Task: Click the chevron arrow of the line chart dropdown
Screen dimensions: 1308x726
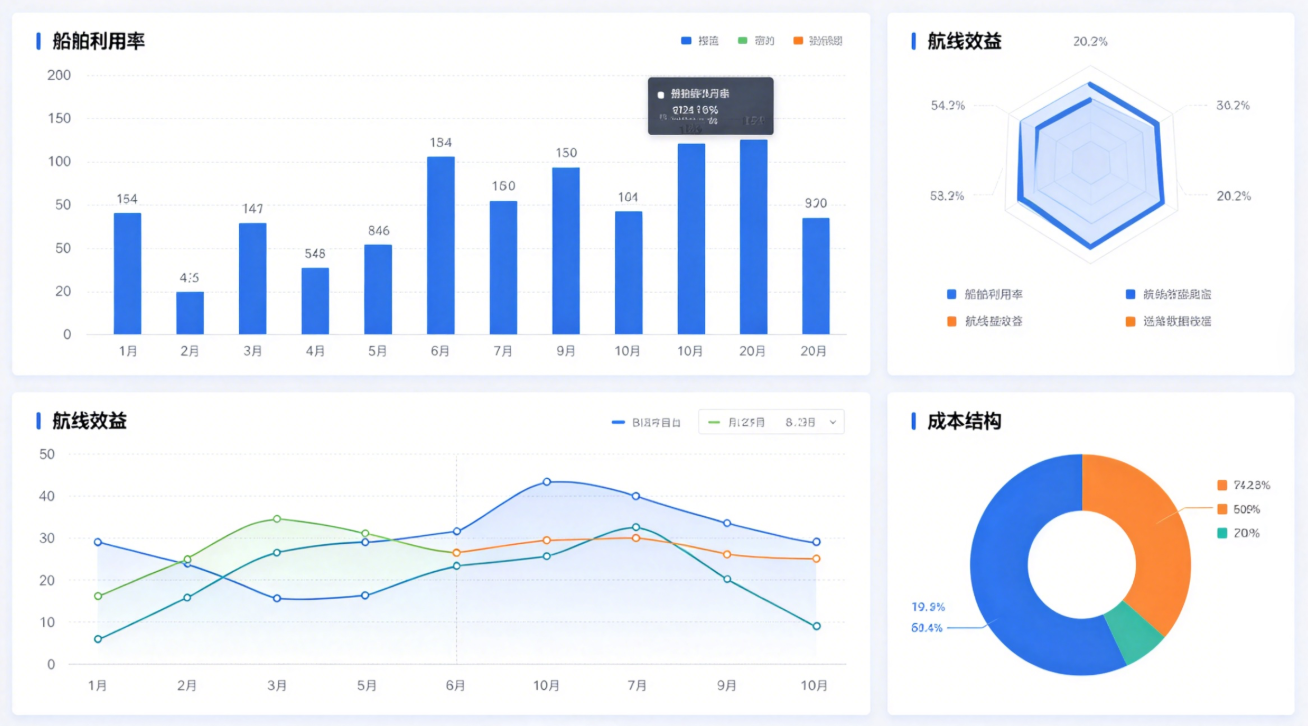Action: [832, 423]
